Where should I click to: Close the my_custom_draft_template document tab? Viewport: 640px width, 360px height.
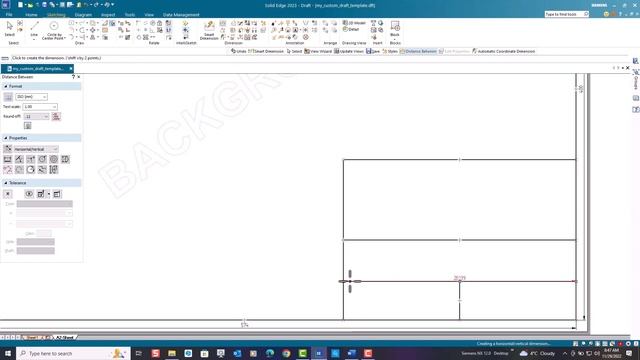tap(71, 69)
